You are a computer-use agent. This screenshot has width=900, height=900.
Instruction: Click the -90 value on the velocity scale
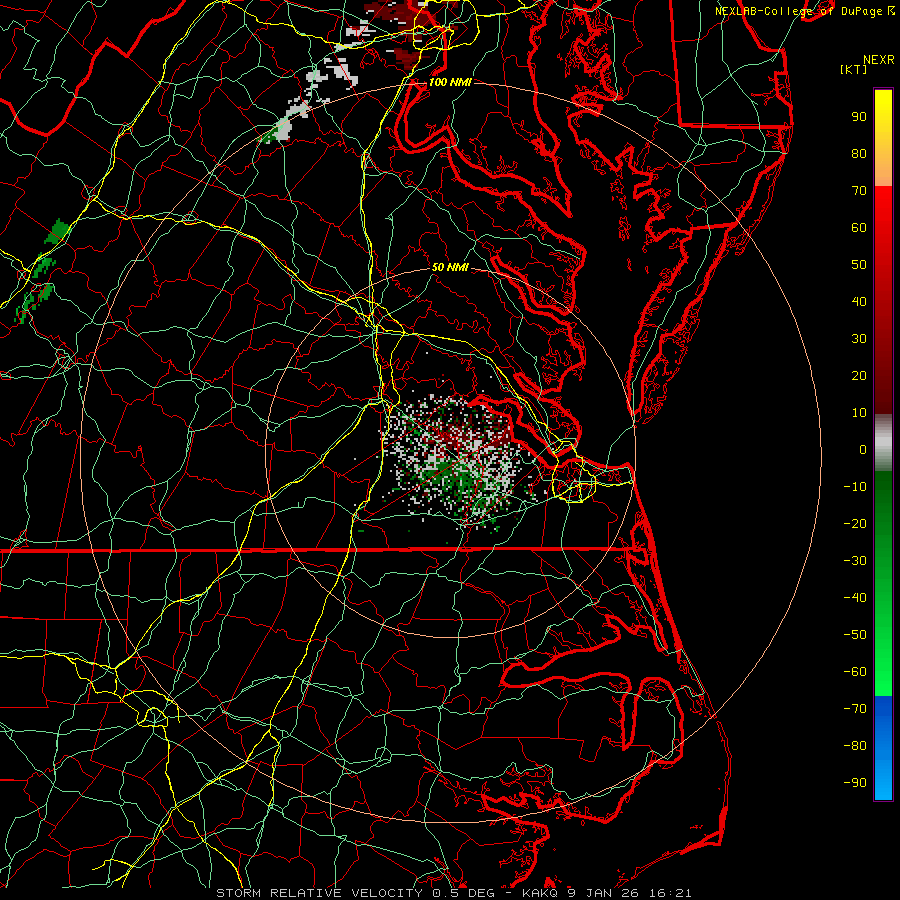tap(855, 783)
